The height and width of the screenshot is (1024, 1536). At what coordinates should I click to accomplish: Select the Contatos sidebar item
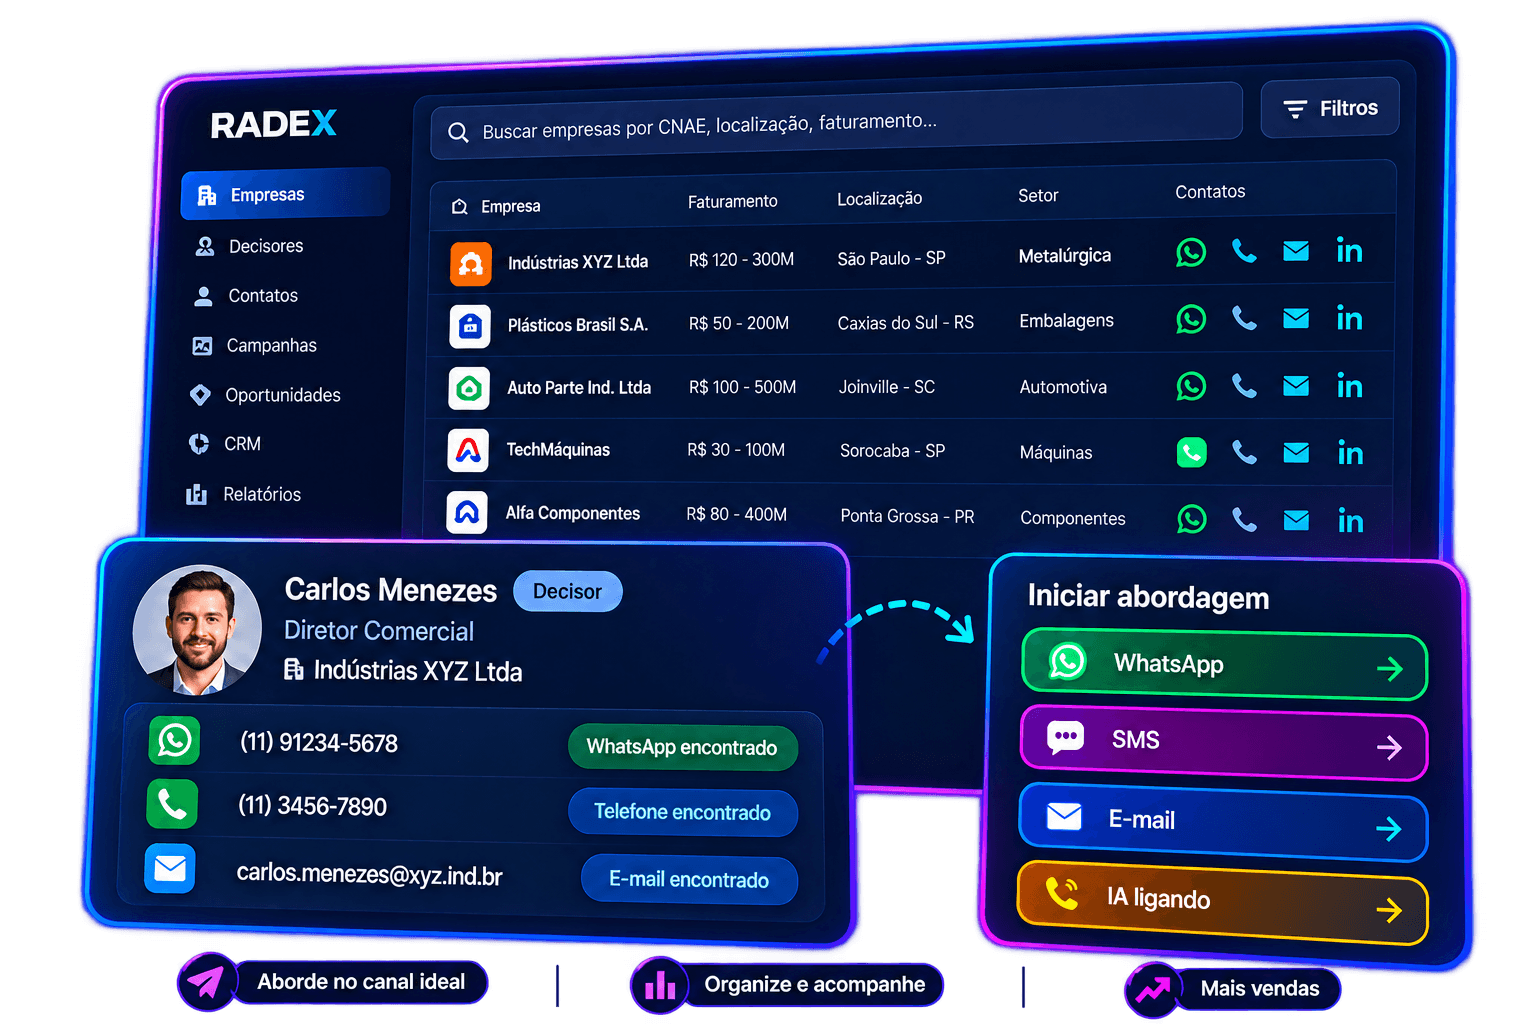click(x=246, y=296)
